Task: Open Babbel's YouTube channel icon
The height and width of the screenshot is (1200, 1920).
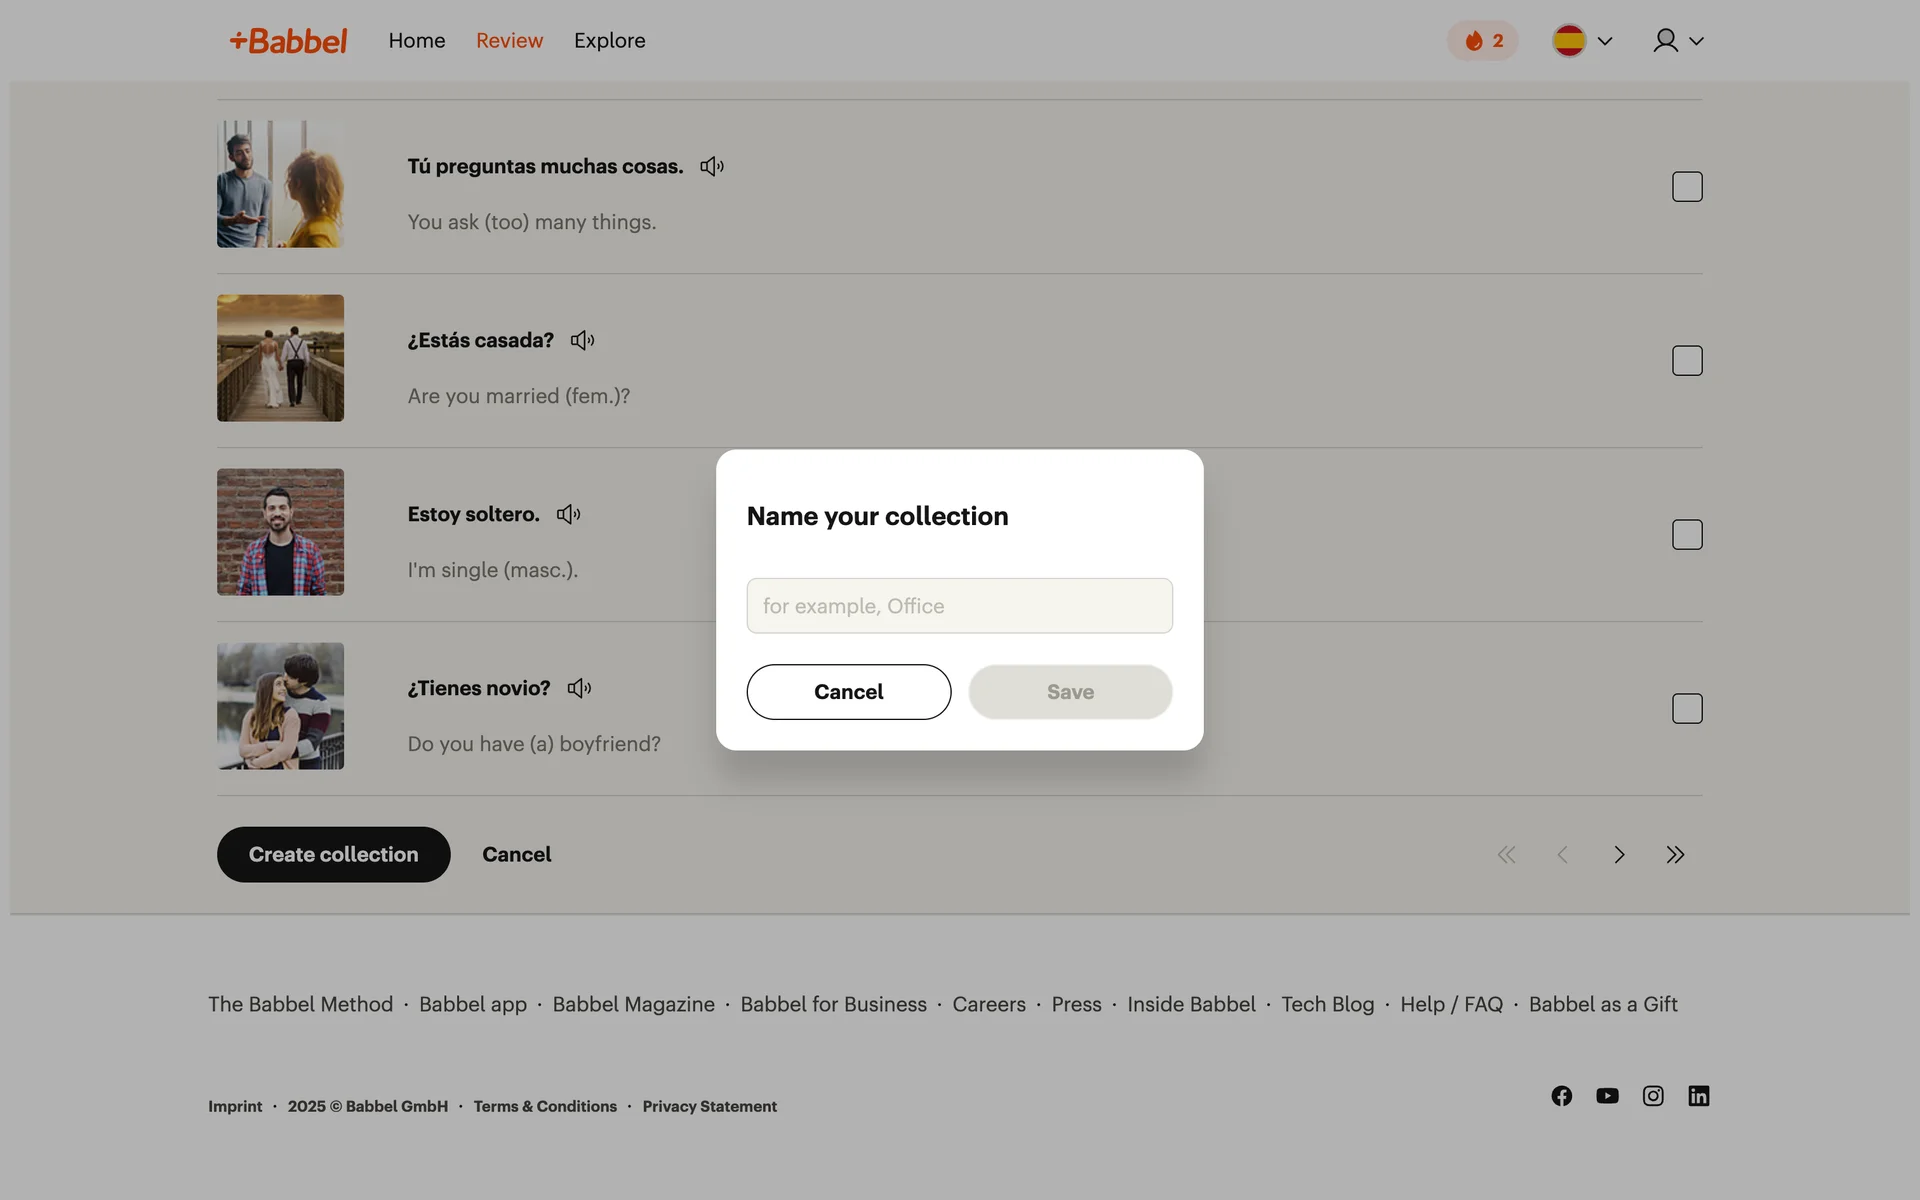Action: (1607, 1096)
